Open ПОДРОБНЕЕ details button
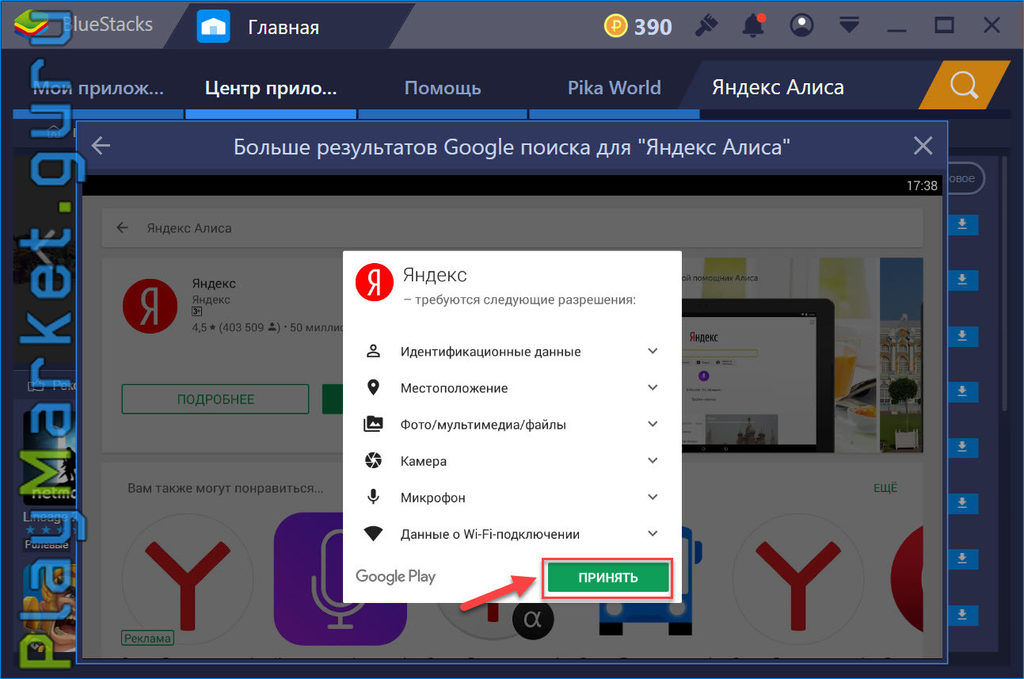The height and width of the screenshot is (679, 1024). [215, 399]
